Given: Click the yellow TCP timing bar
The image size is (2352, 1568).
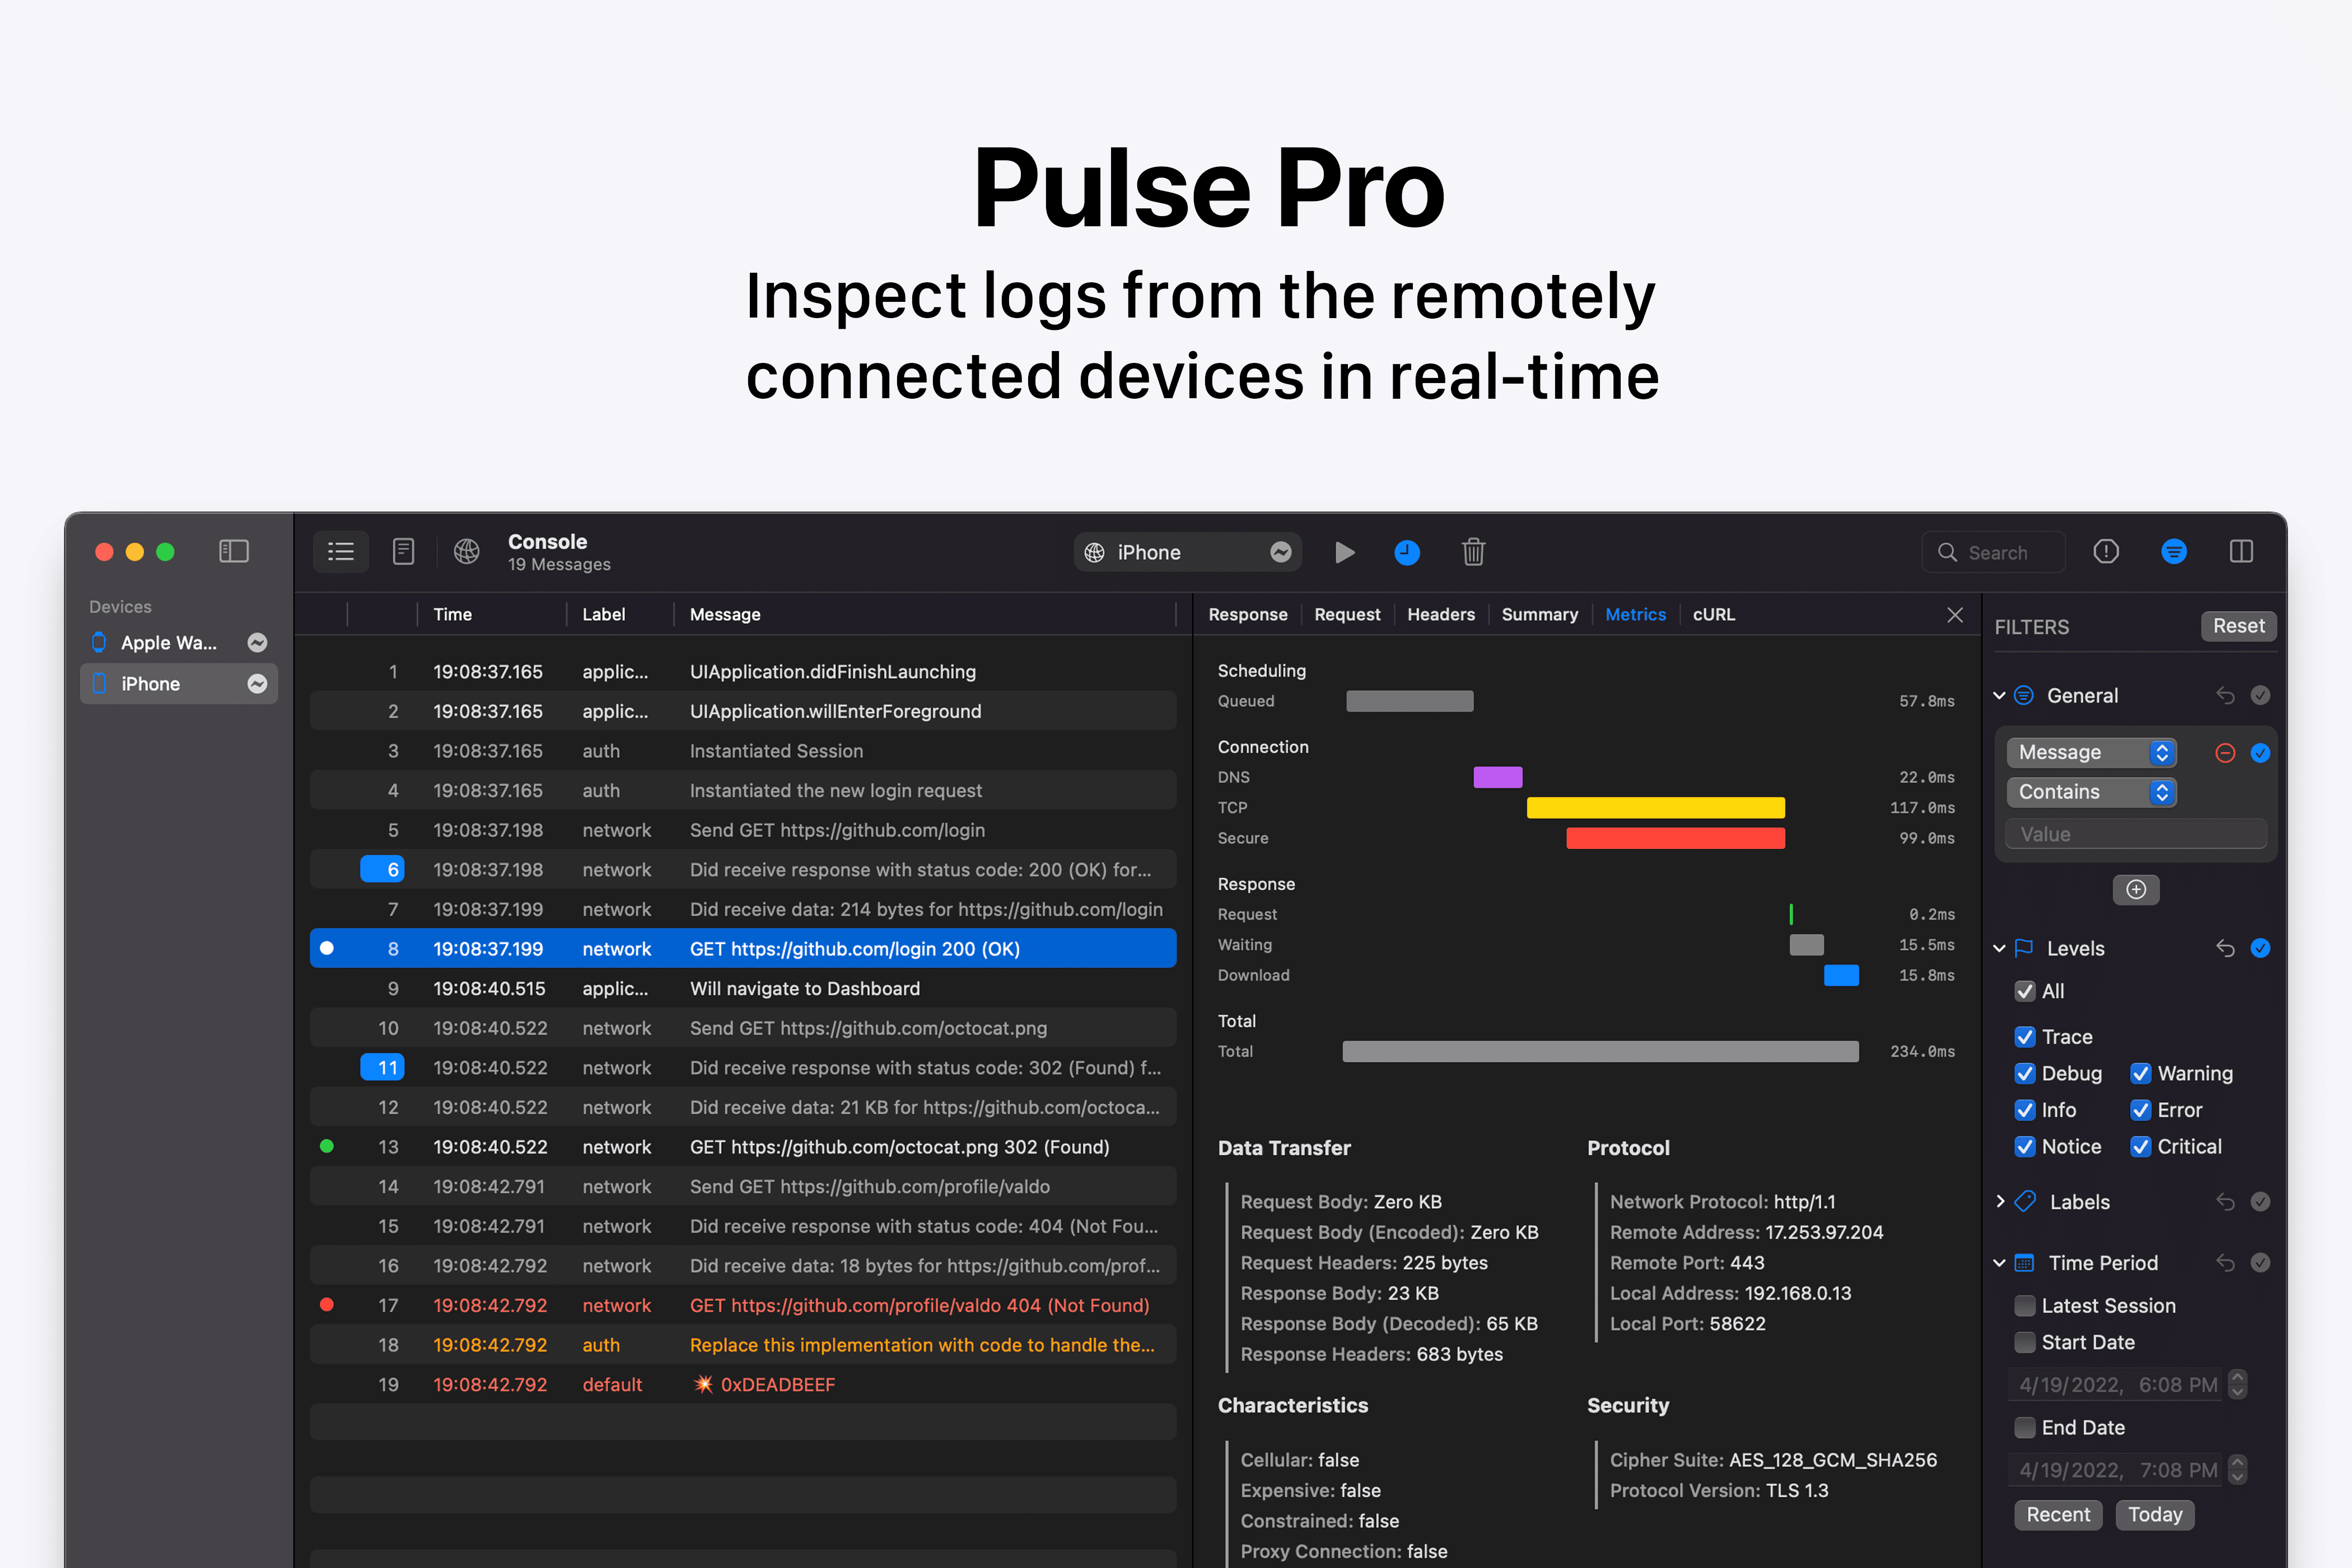Looking at the screenshot, I should 1655,807.
